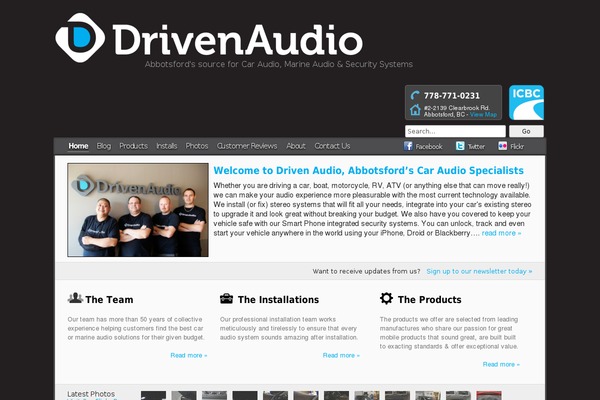Open the ICBC badge
600x400 pixels.
coord(526,102)
